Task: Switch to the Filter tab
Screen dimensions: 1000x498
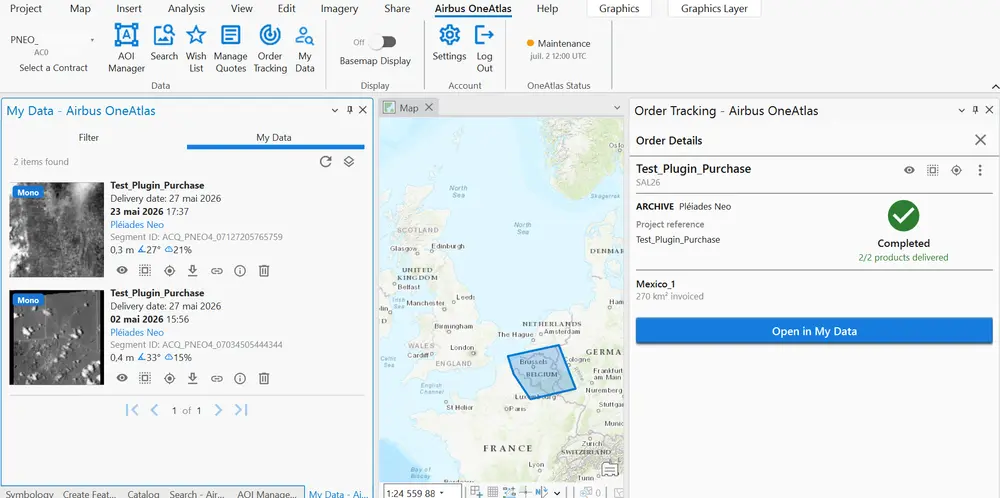Action: coord(89,137)
